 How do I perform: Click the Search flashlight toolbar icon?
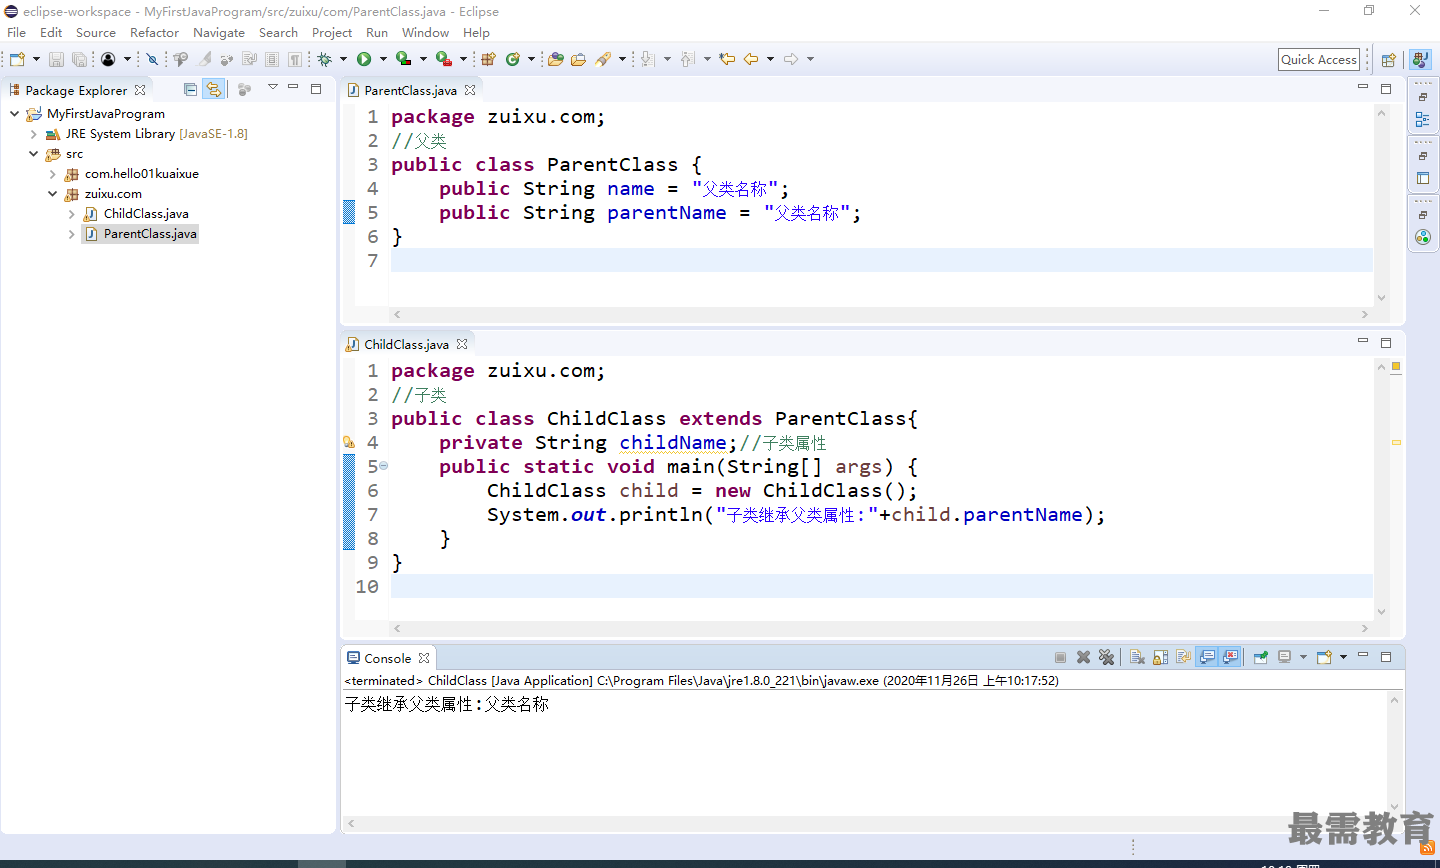point(603,59)
